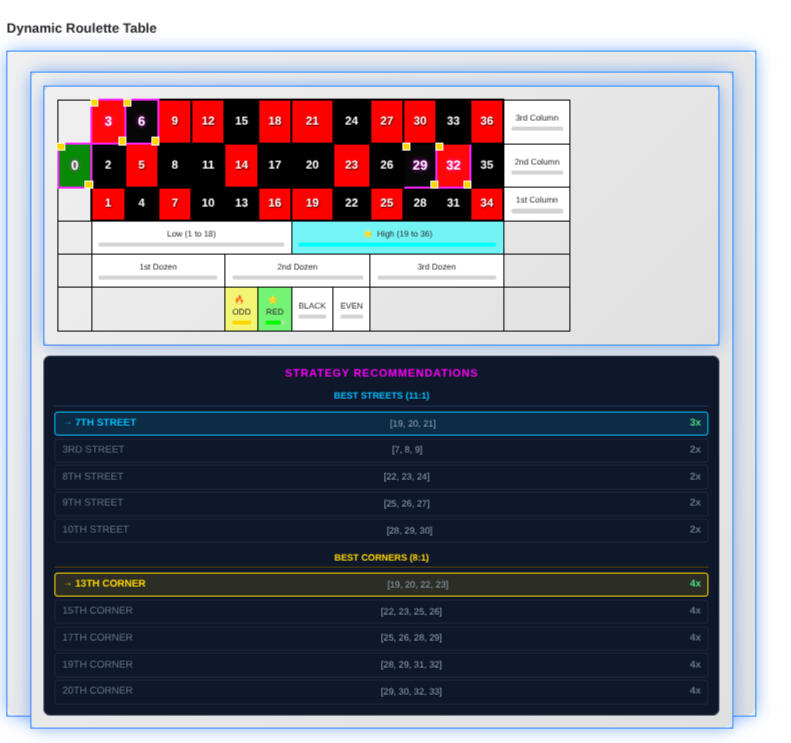The height and width of the screenshot is (743, 791).
Task: Select the RED bet with star icon
Action: 274,309
